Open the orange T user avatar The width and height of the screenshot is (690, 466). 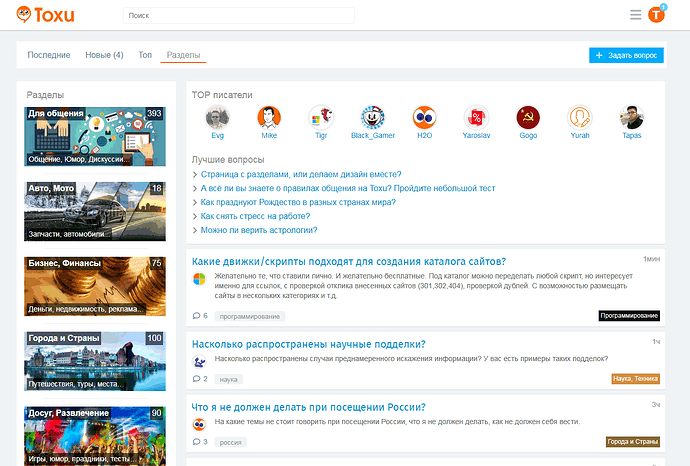[656, 15]
